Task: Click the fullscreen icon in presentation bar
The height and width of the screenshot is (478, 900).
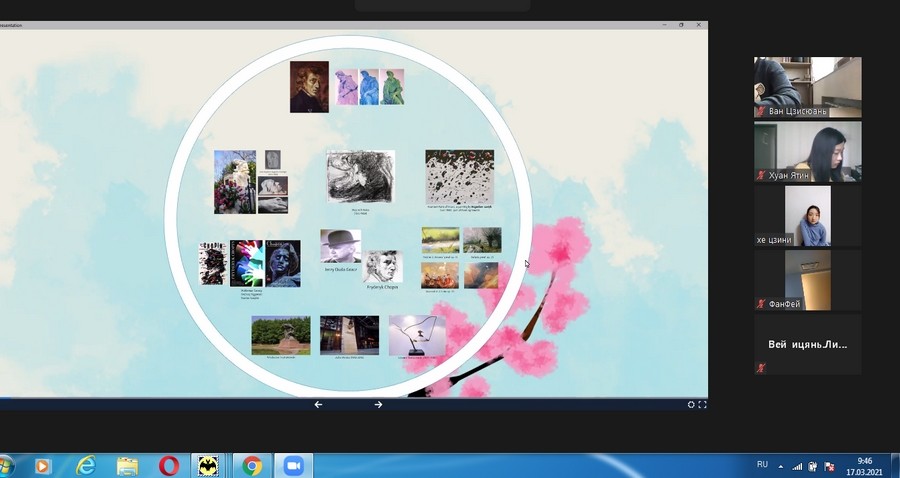Action: pyautogui.click(x=702, y=405)
